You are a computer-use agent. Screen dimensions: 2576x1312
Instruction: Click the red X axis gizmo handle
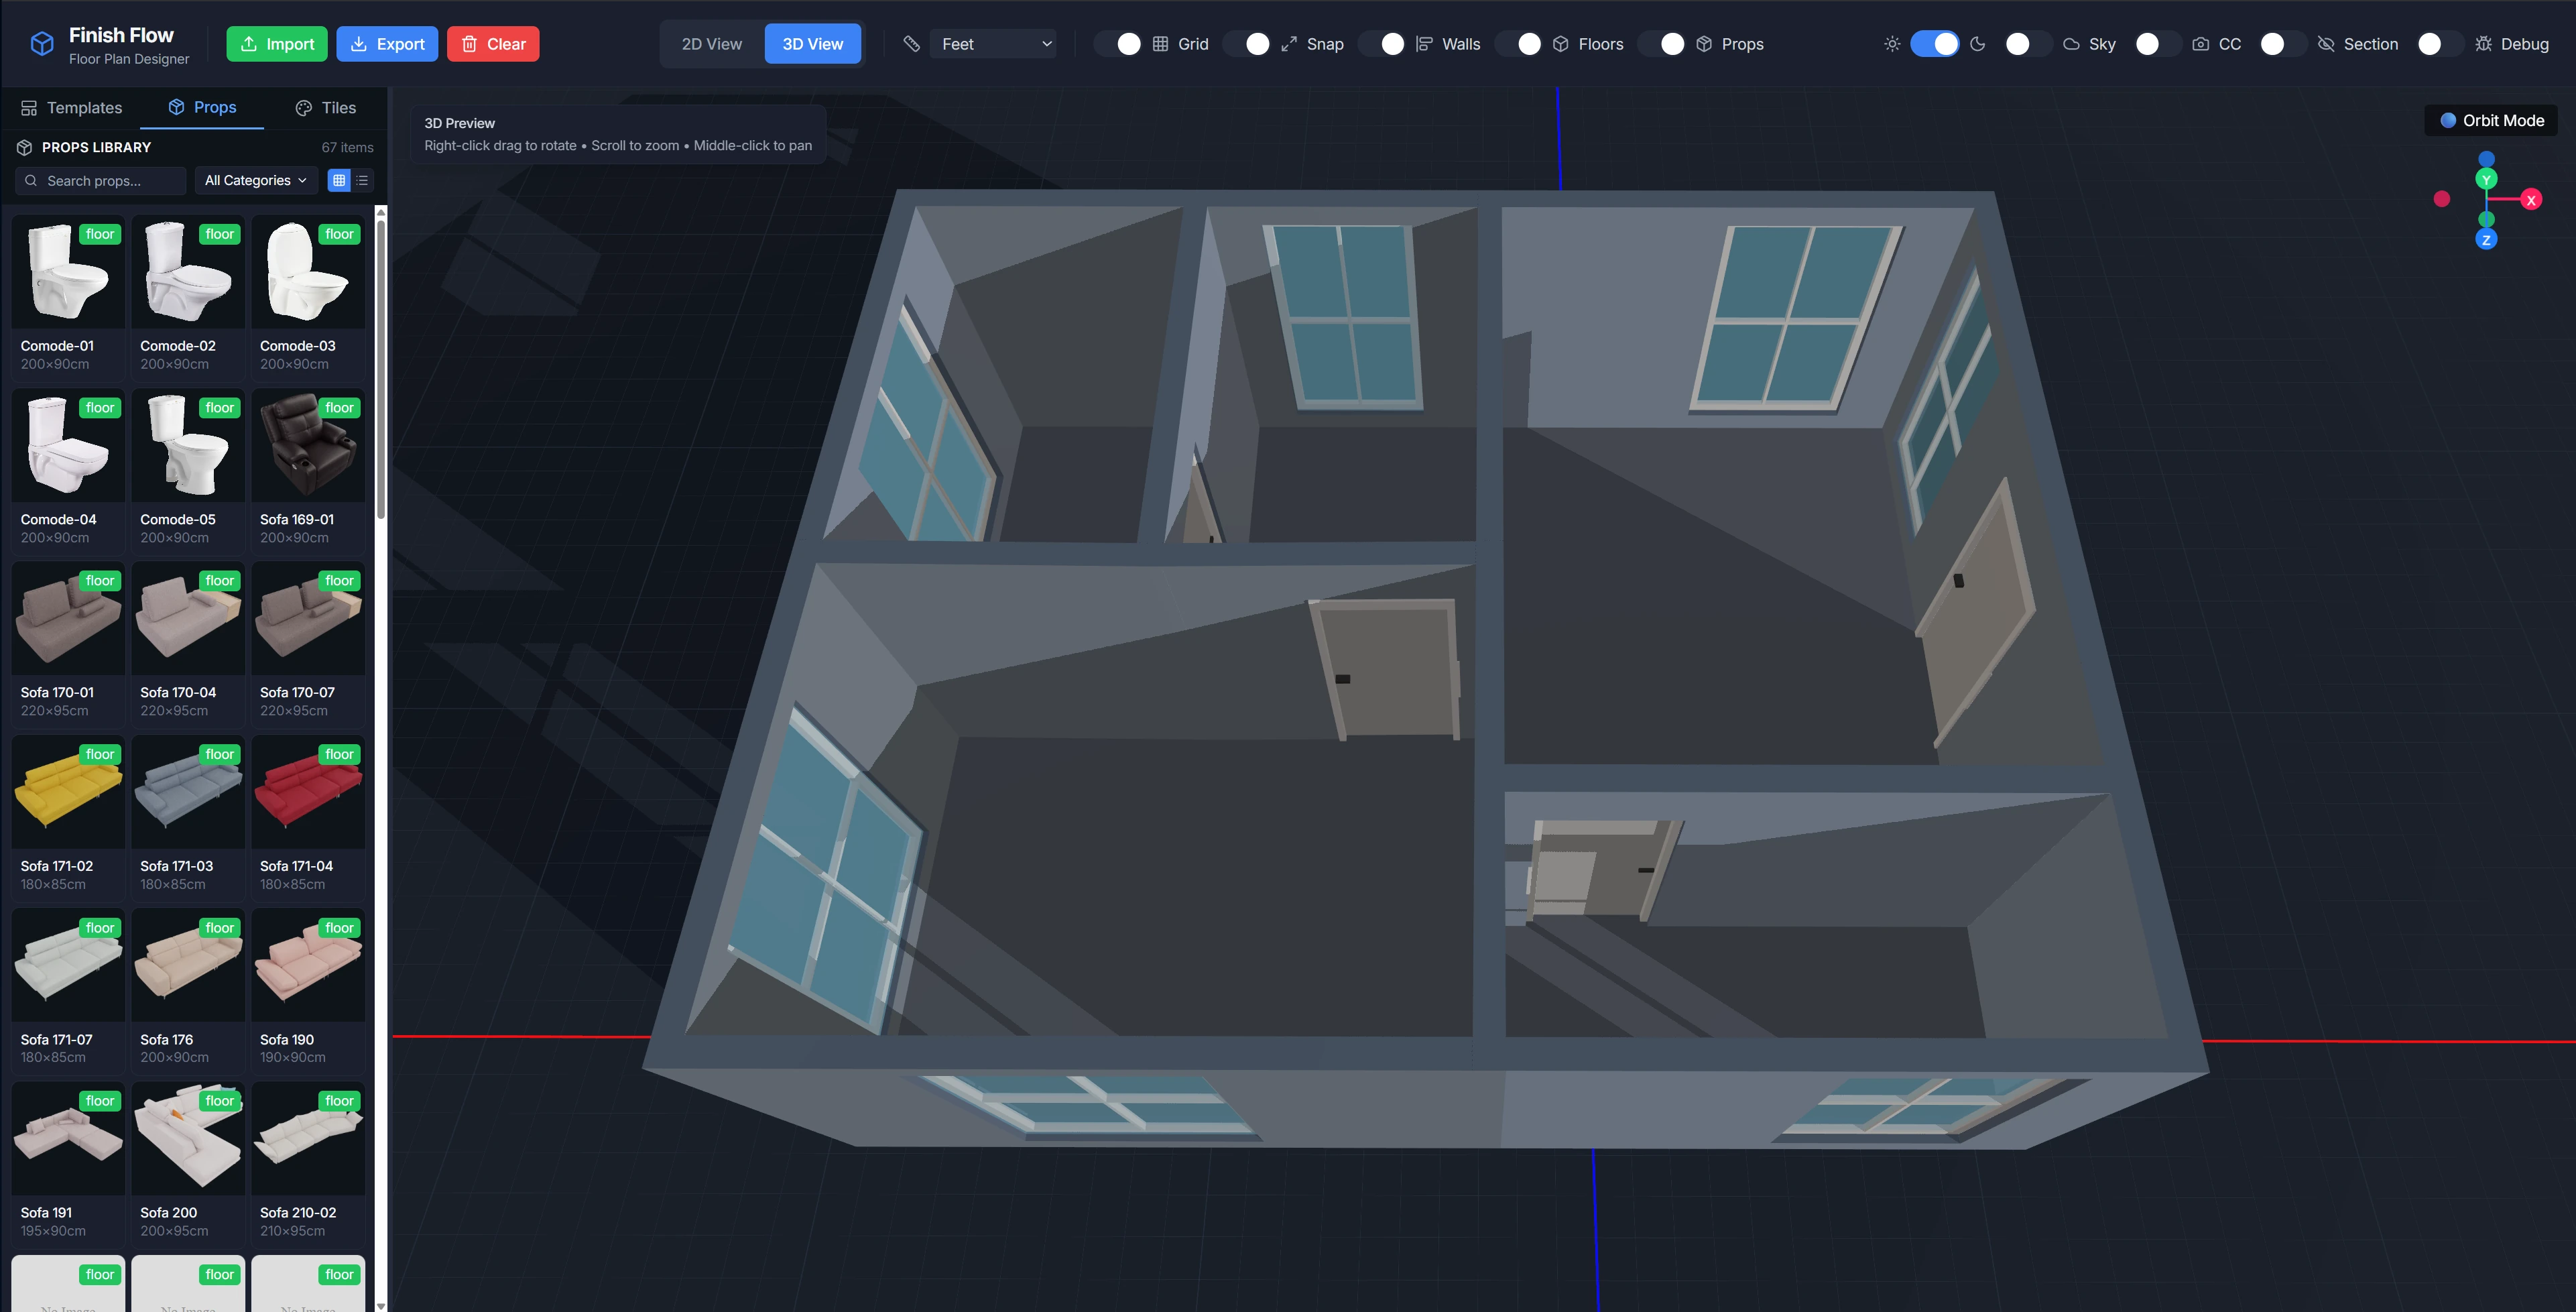[x=2531, y=200]
